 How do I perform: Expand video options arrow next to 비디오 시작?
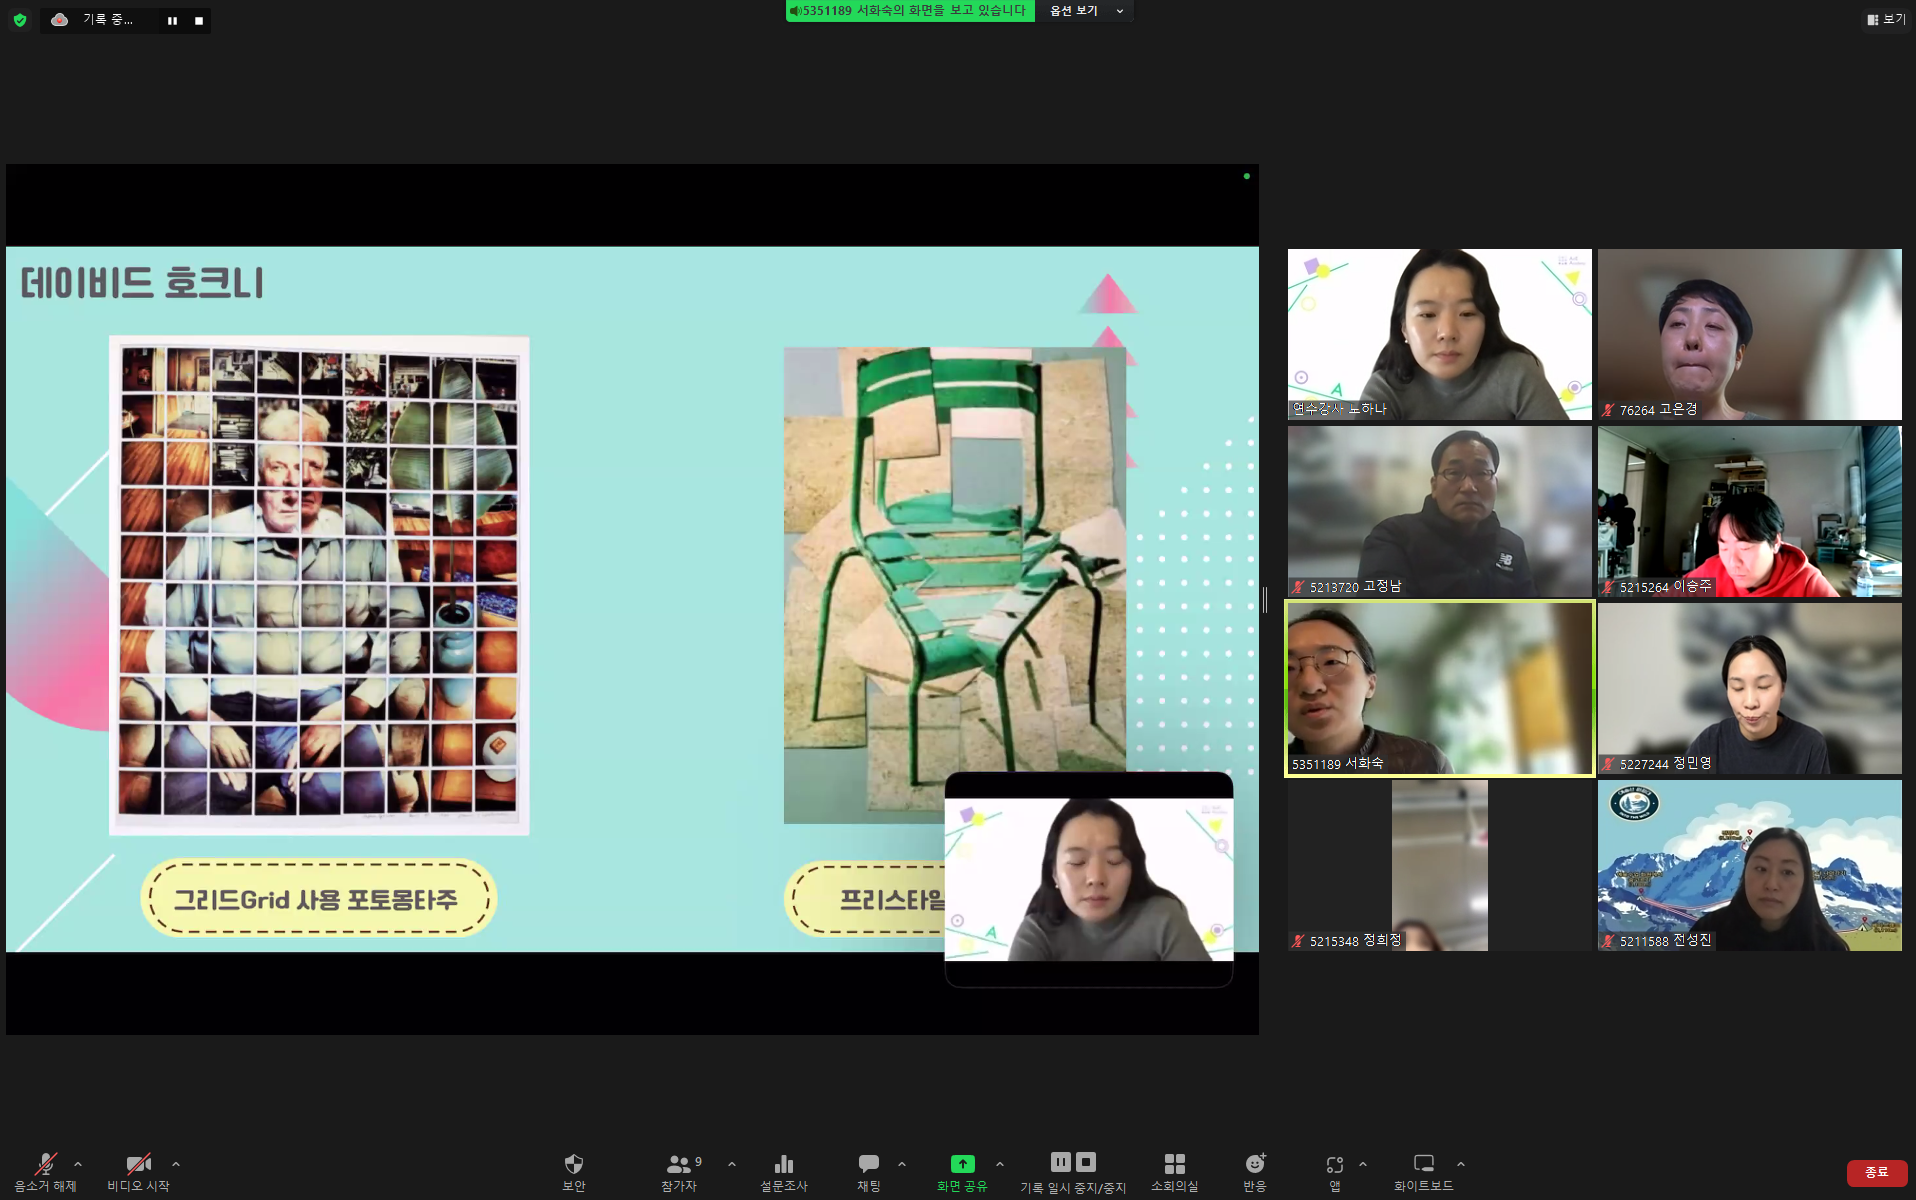(x=176, y=1164)
